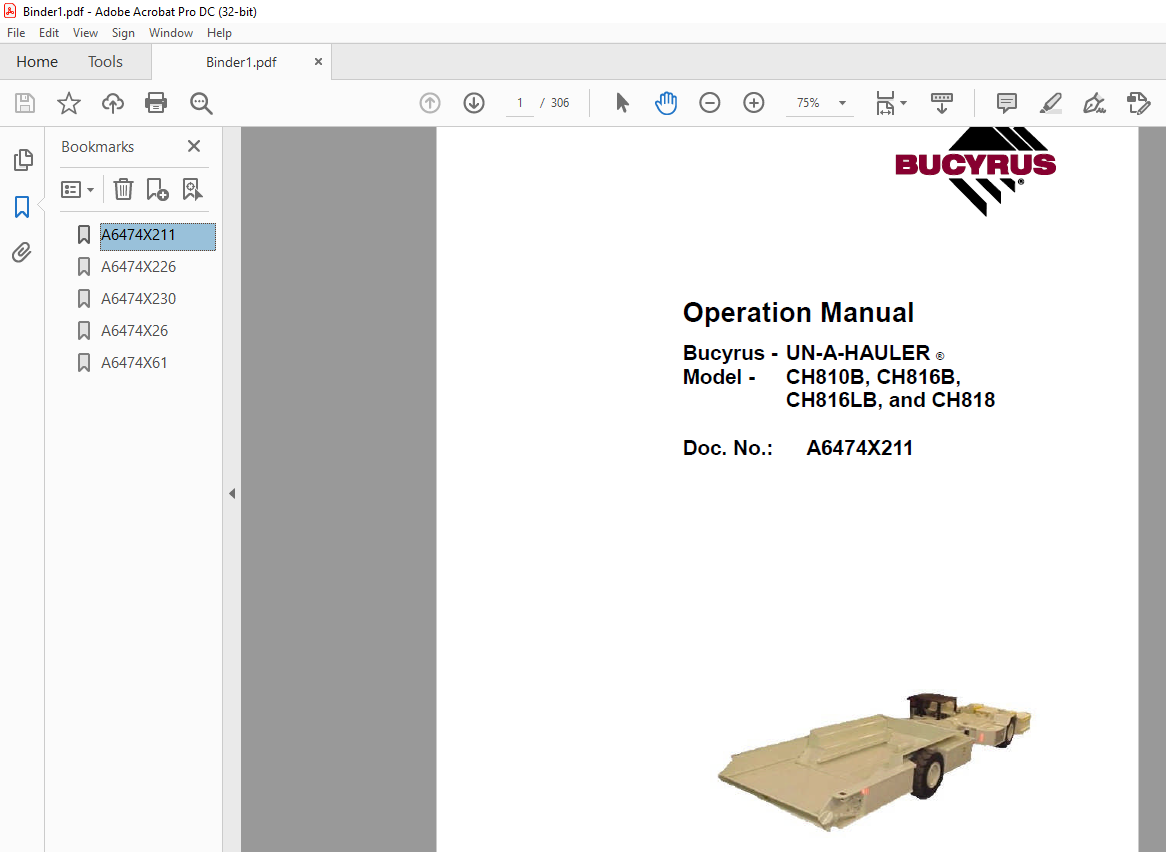The image size is (1166, 852).
Task: Open the Edit menu
Action: [x=49, y=33]
